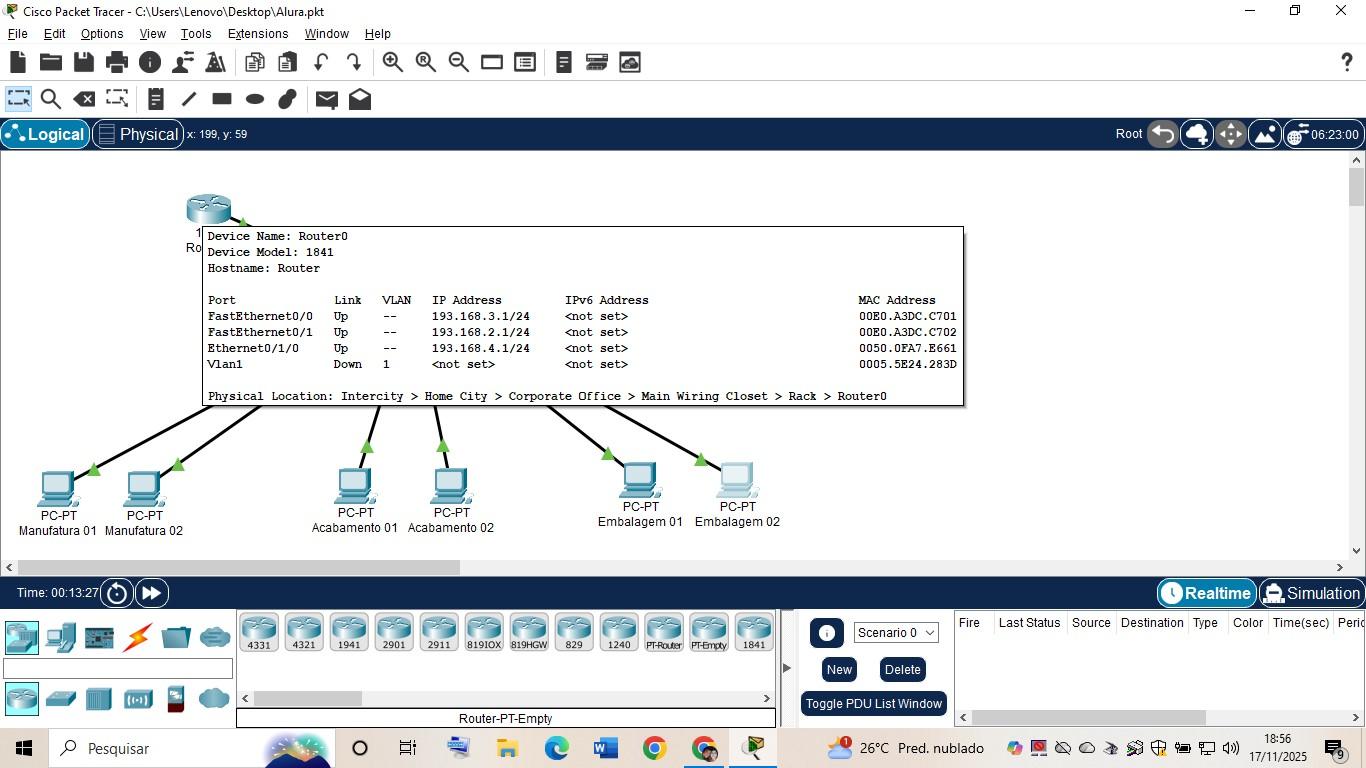Open Microsoft Word from the taskbar

[x=605, y=748]
